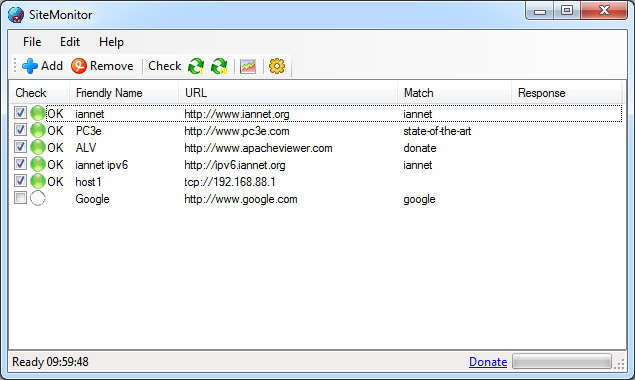Enable the Google site checkbox
This screenshot has width=635, height=380.
point(20,198)
